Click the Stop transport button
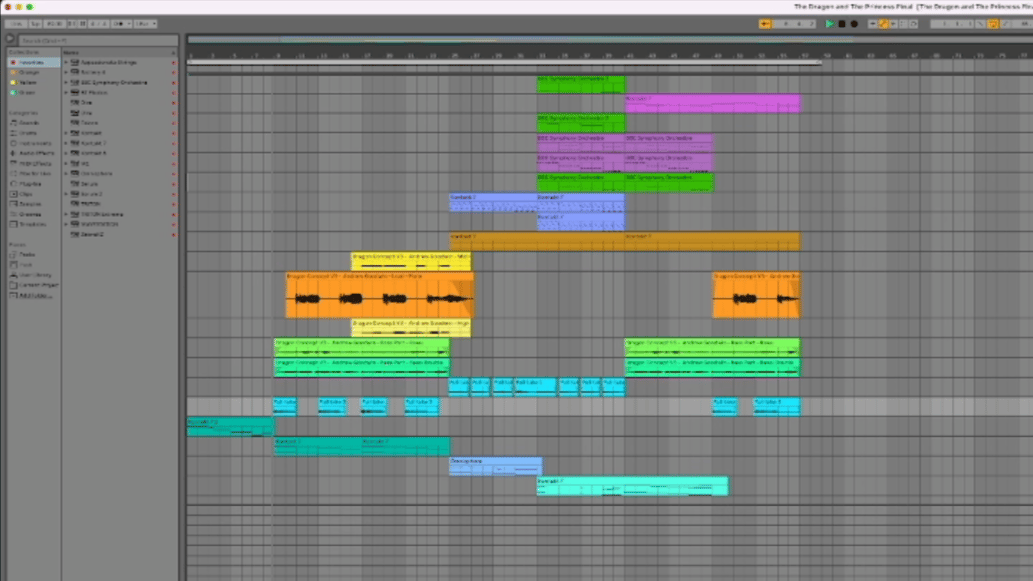 842,23
